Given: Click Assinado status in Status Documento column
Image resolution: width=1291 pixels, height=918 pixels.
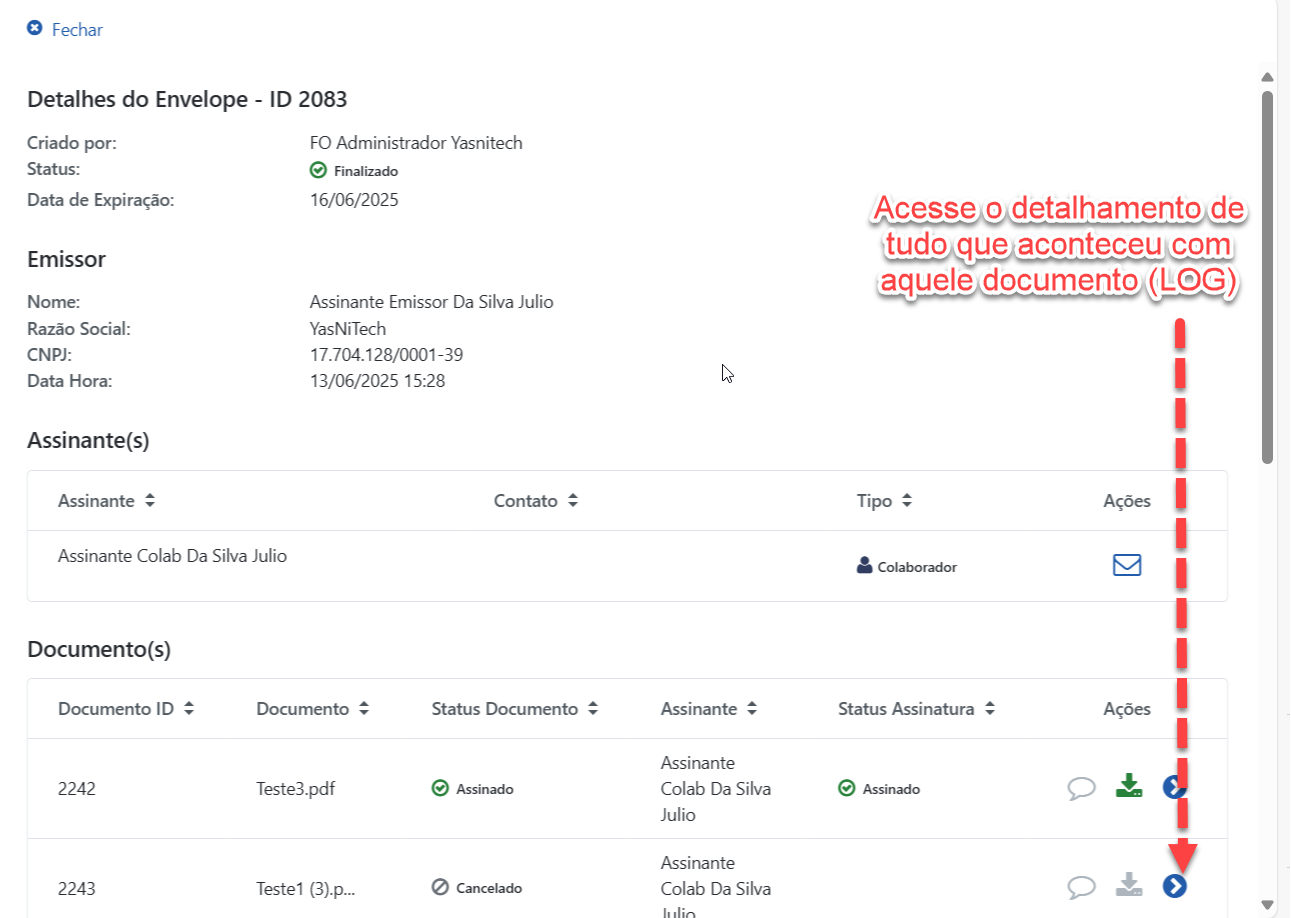Looking at the screenshot, I should 472,789.
